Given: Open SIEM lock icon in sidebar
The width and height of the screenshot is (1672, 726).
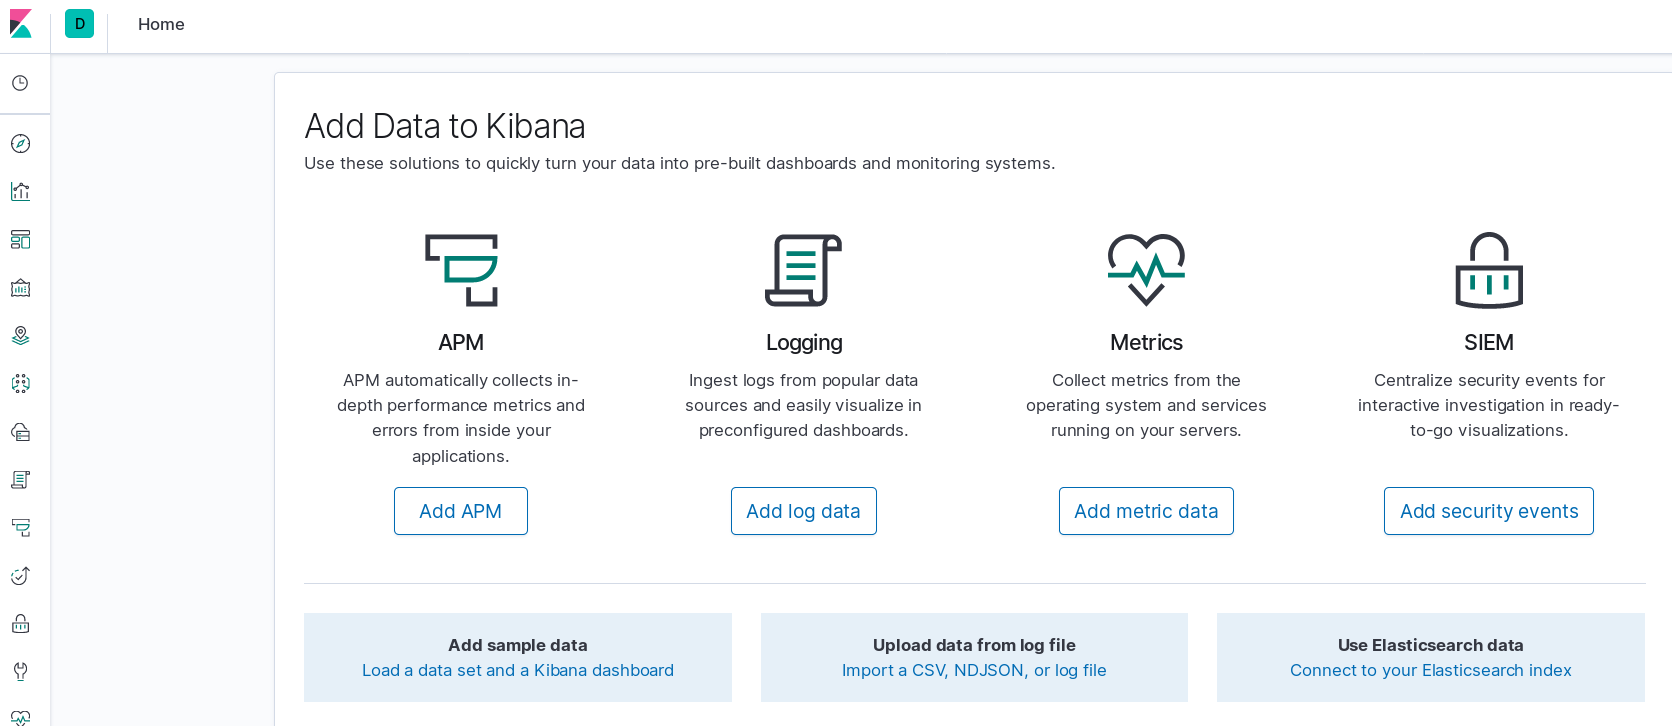Looking at the screenshot, I should [20, 624].
